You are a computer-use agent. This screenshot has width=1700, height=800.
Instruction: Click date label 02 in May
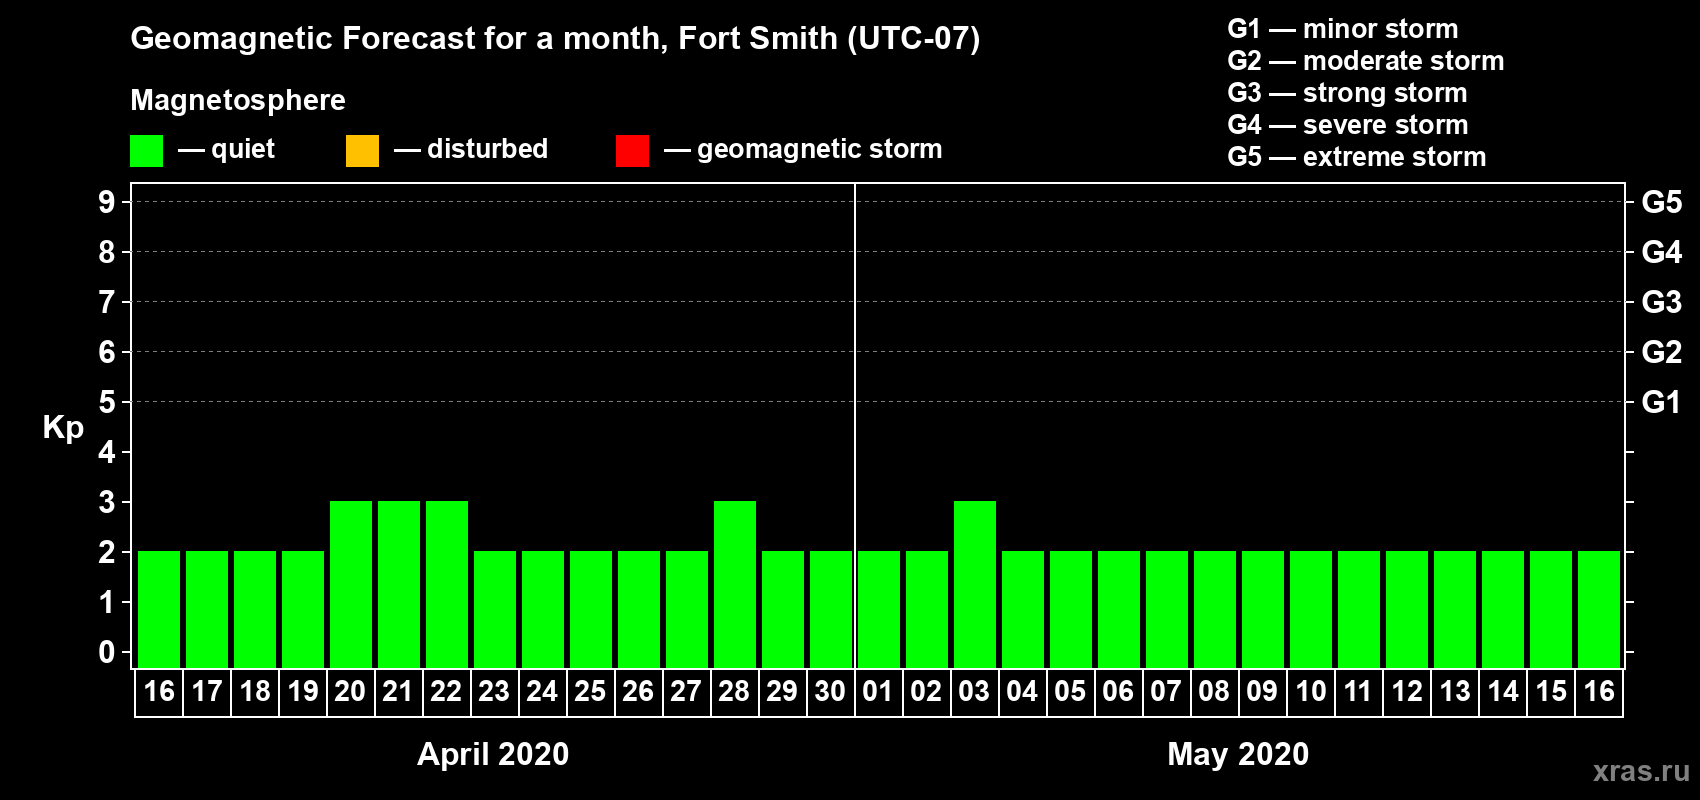926,691
